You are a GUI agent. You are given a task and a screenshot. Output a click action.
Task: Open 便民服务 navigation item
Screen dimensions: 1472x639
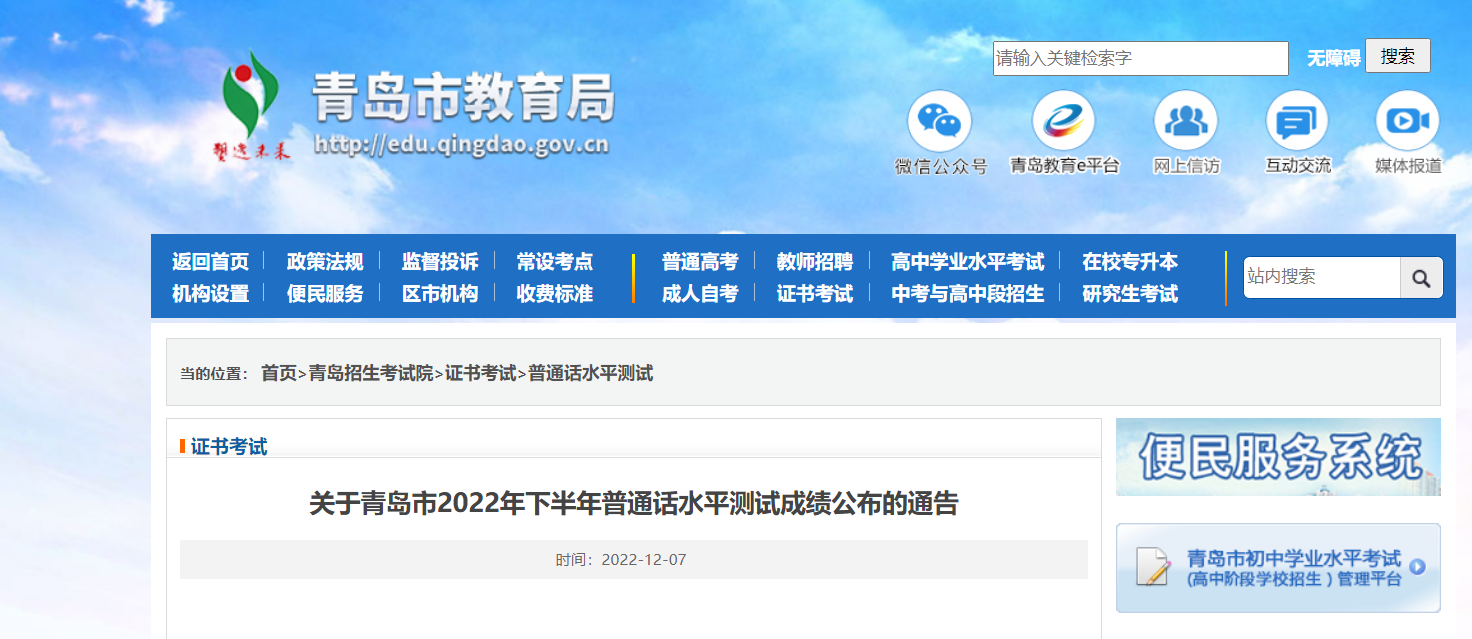pyautogui.click(x=325, y=294)
